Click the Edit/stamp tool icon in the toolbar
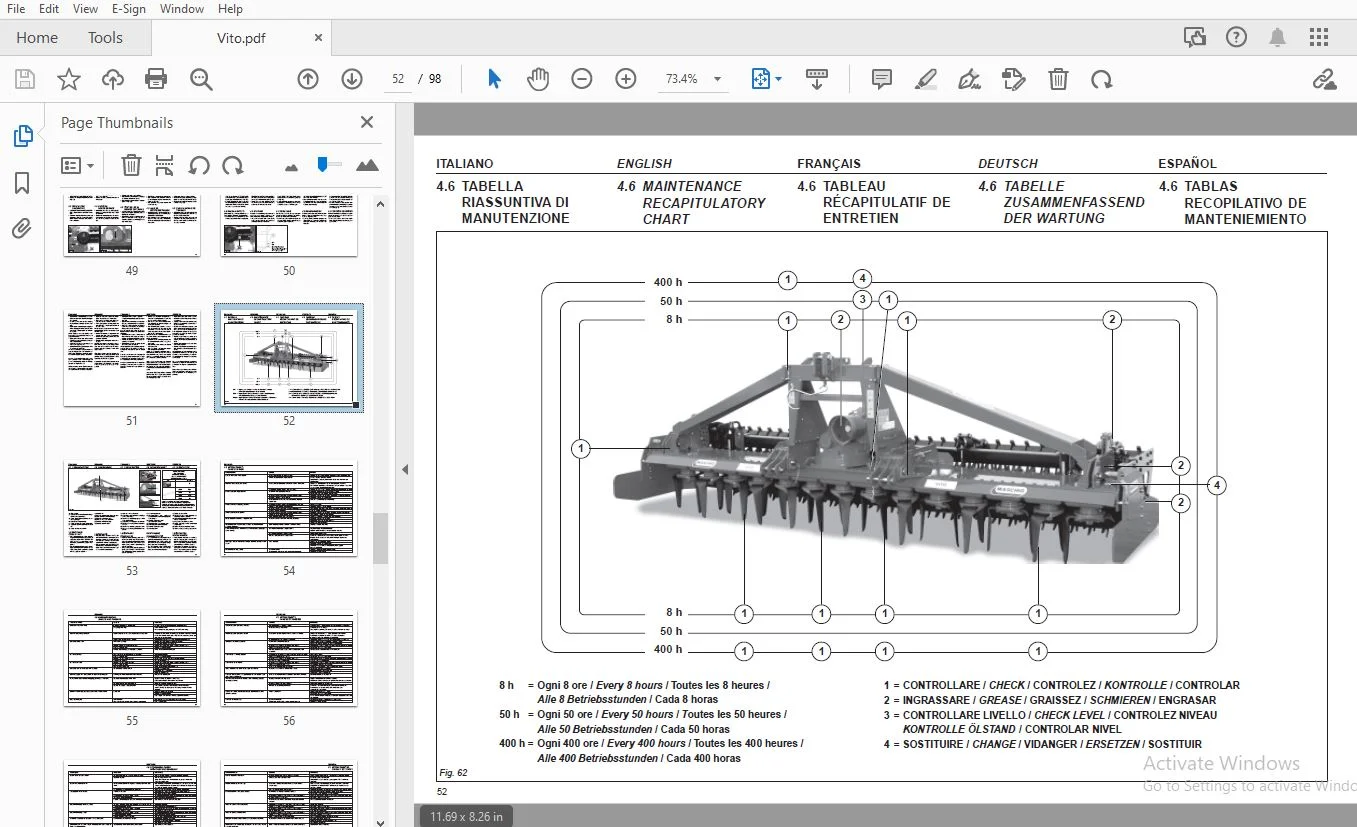Viewport: 1357px width, 827px height. coord(1014,79)
